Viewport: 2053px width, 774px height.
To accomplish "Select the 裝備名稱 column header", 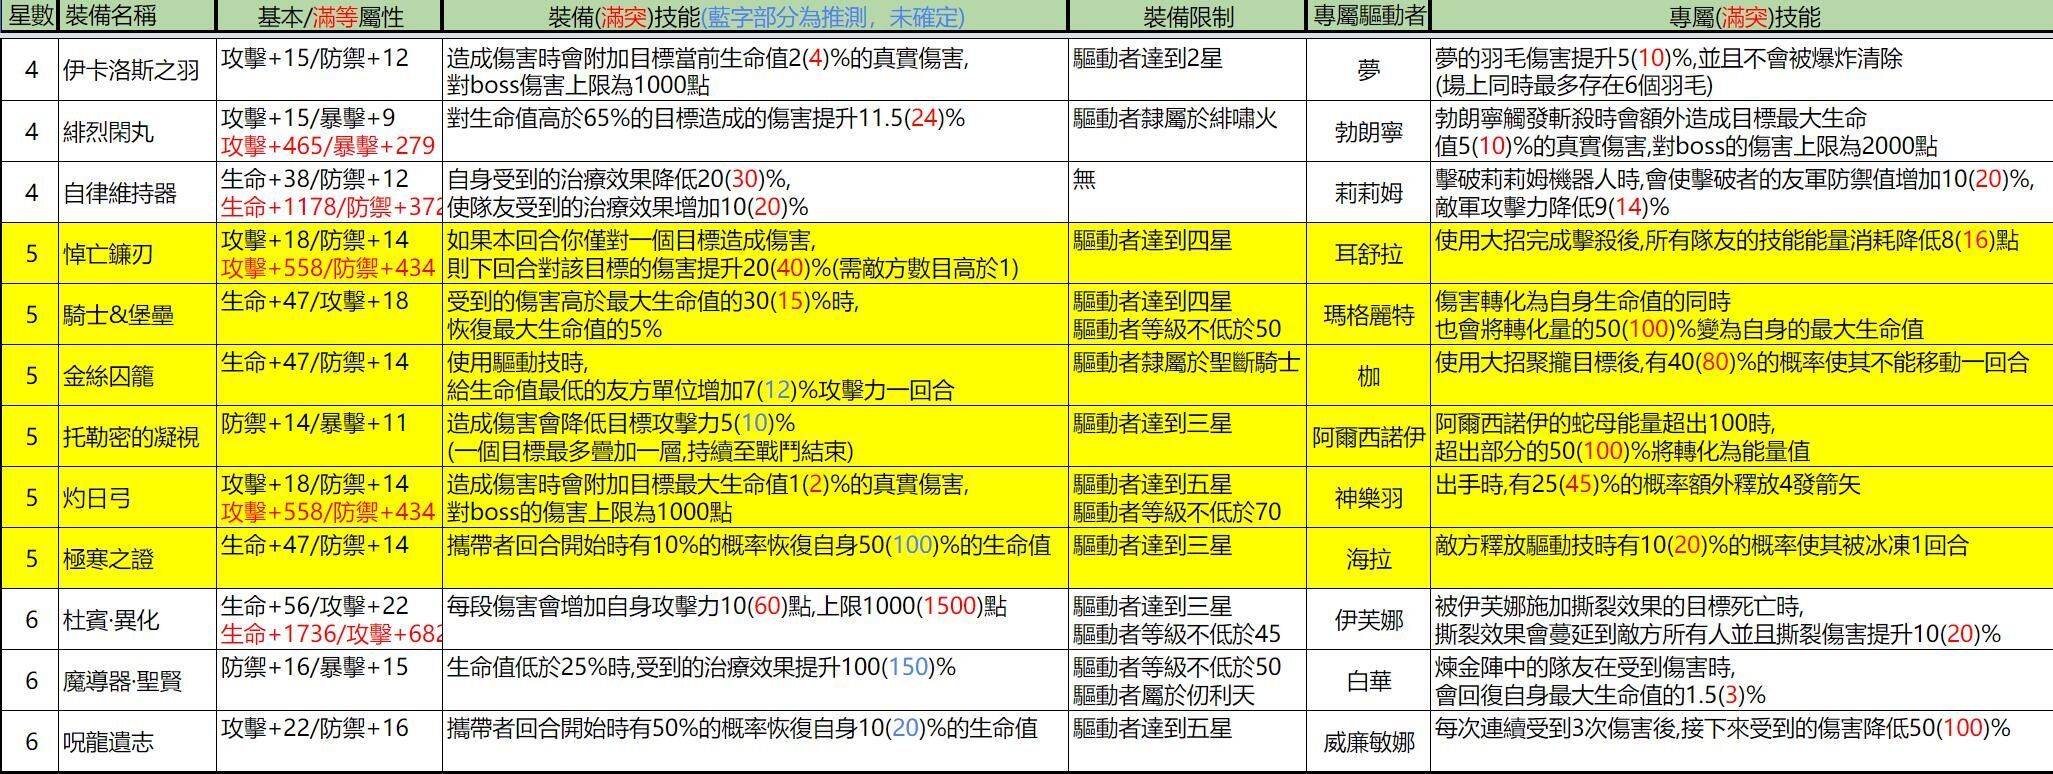I will (137, 16).
